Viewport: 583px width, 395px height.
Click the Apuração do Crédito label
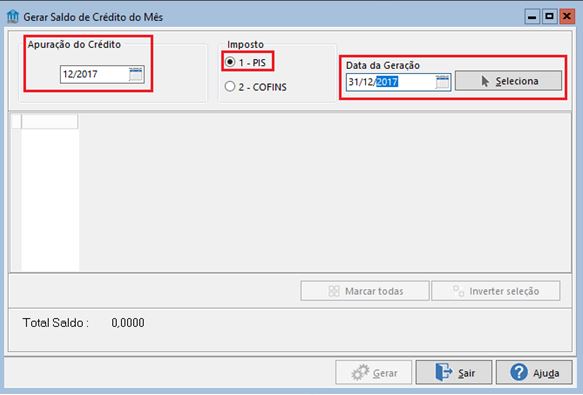(74, 44)
